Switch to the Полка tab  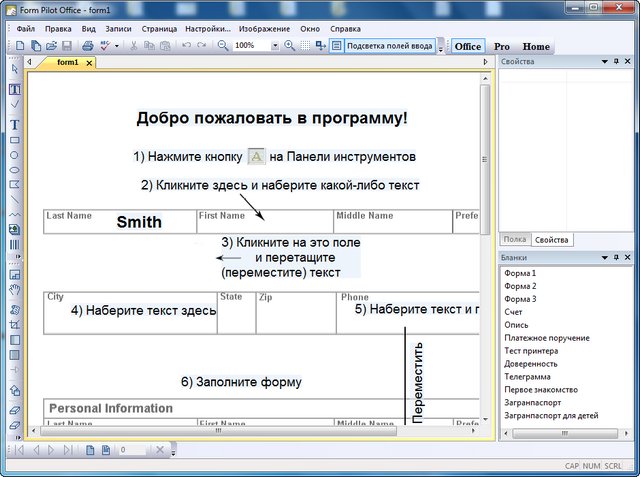(x=515, y=240)
